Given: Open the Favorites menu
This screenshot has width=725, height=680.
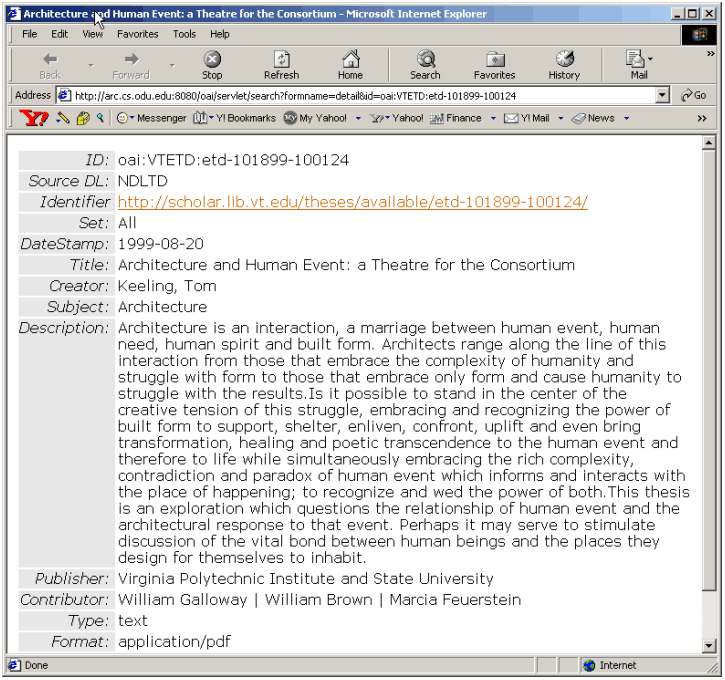Looking at the screenshot, I should click(137, 34).
